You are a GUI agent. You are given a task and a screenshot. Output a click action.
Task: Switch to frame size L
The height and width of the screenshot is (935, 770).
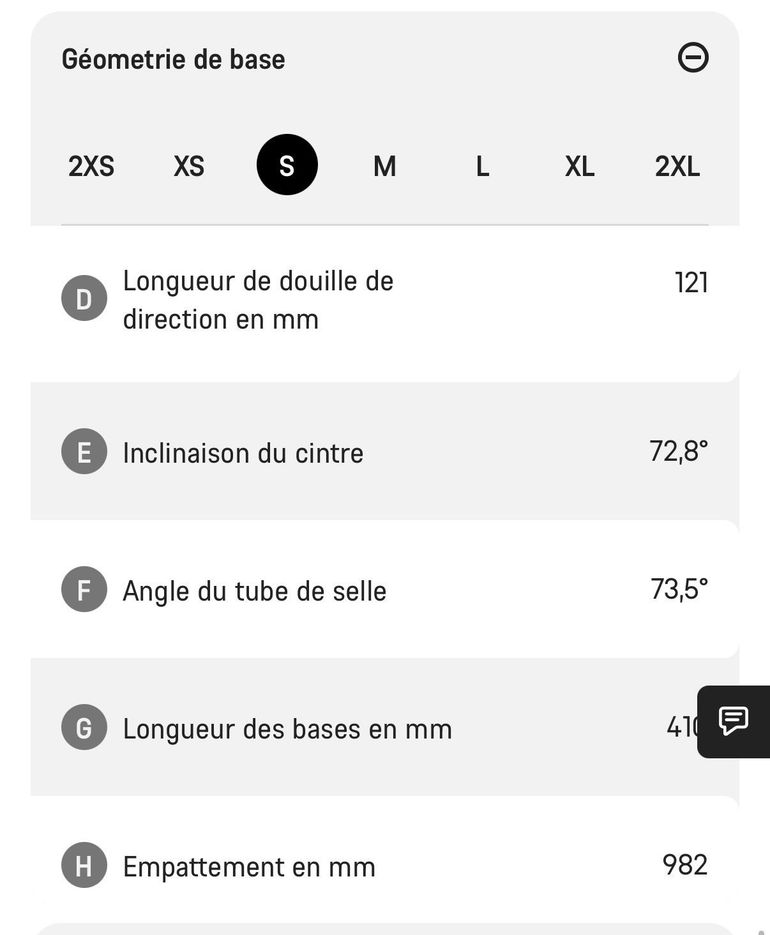(483, 166)
